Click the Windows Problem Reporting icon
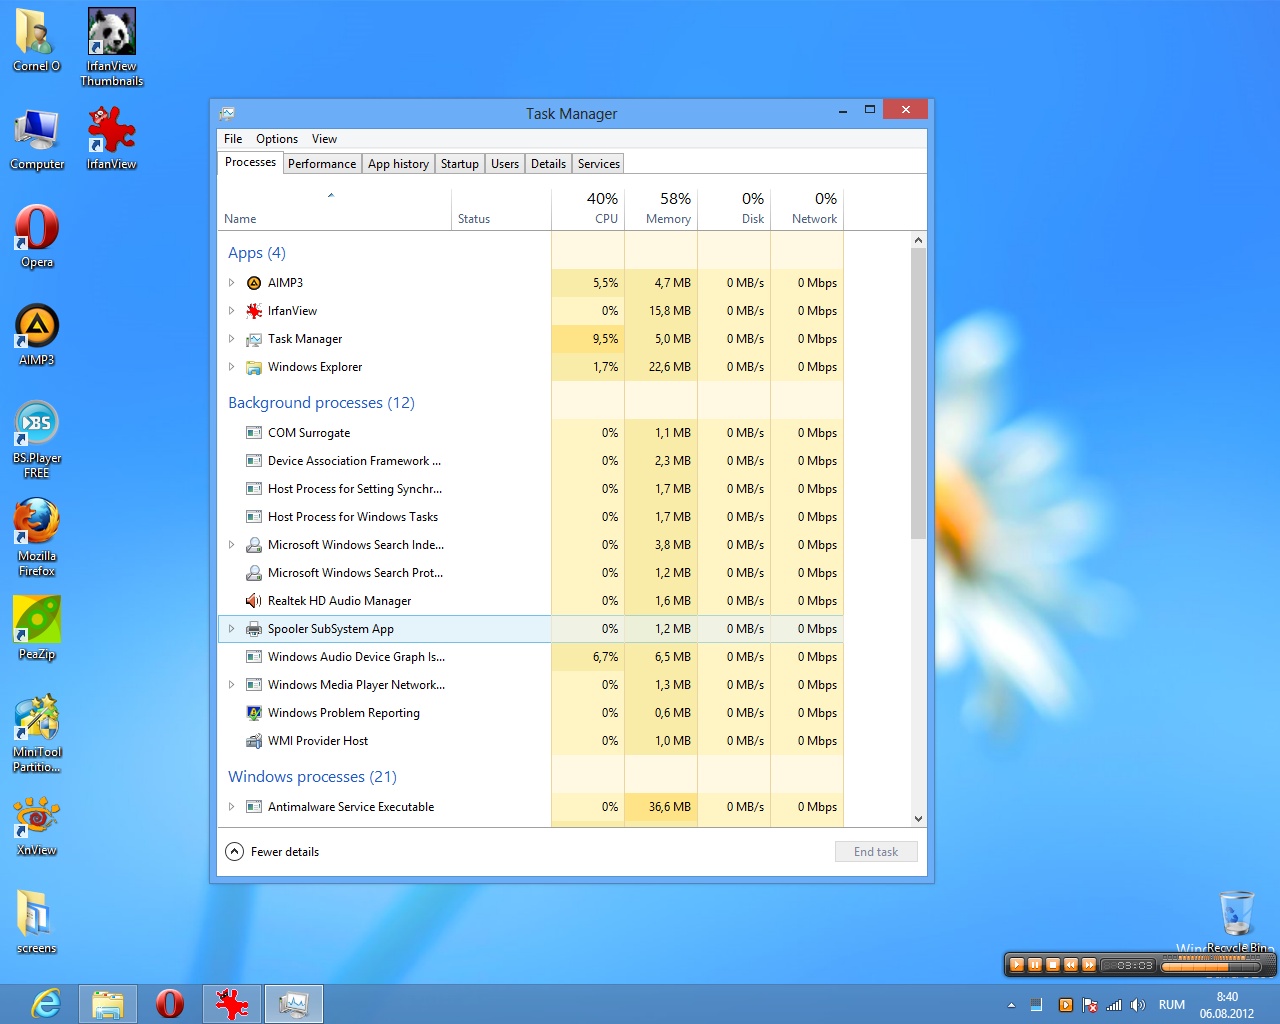This screenshot has height=1024, width=1280. coord(254,713)
